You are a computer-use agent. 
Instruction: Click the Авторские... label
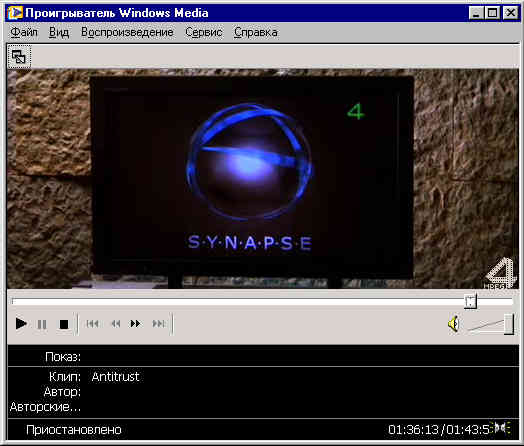tap(45, 407)
